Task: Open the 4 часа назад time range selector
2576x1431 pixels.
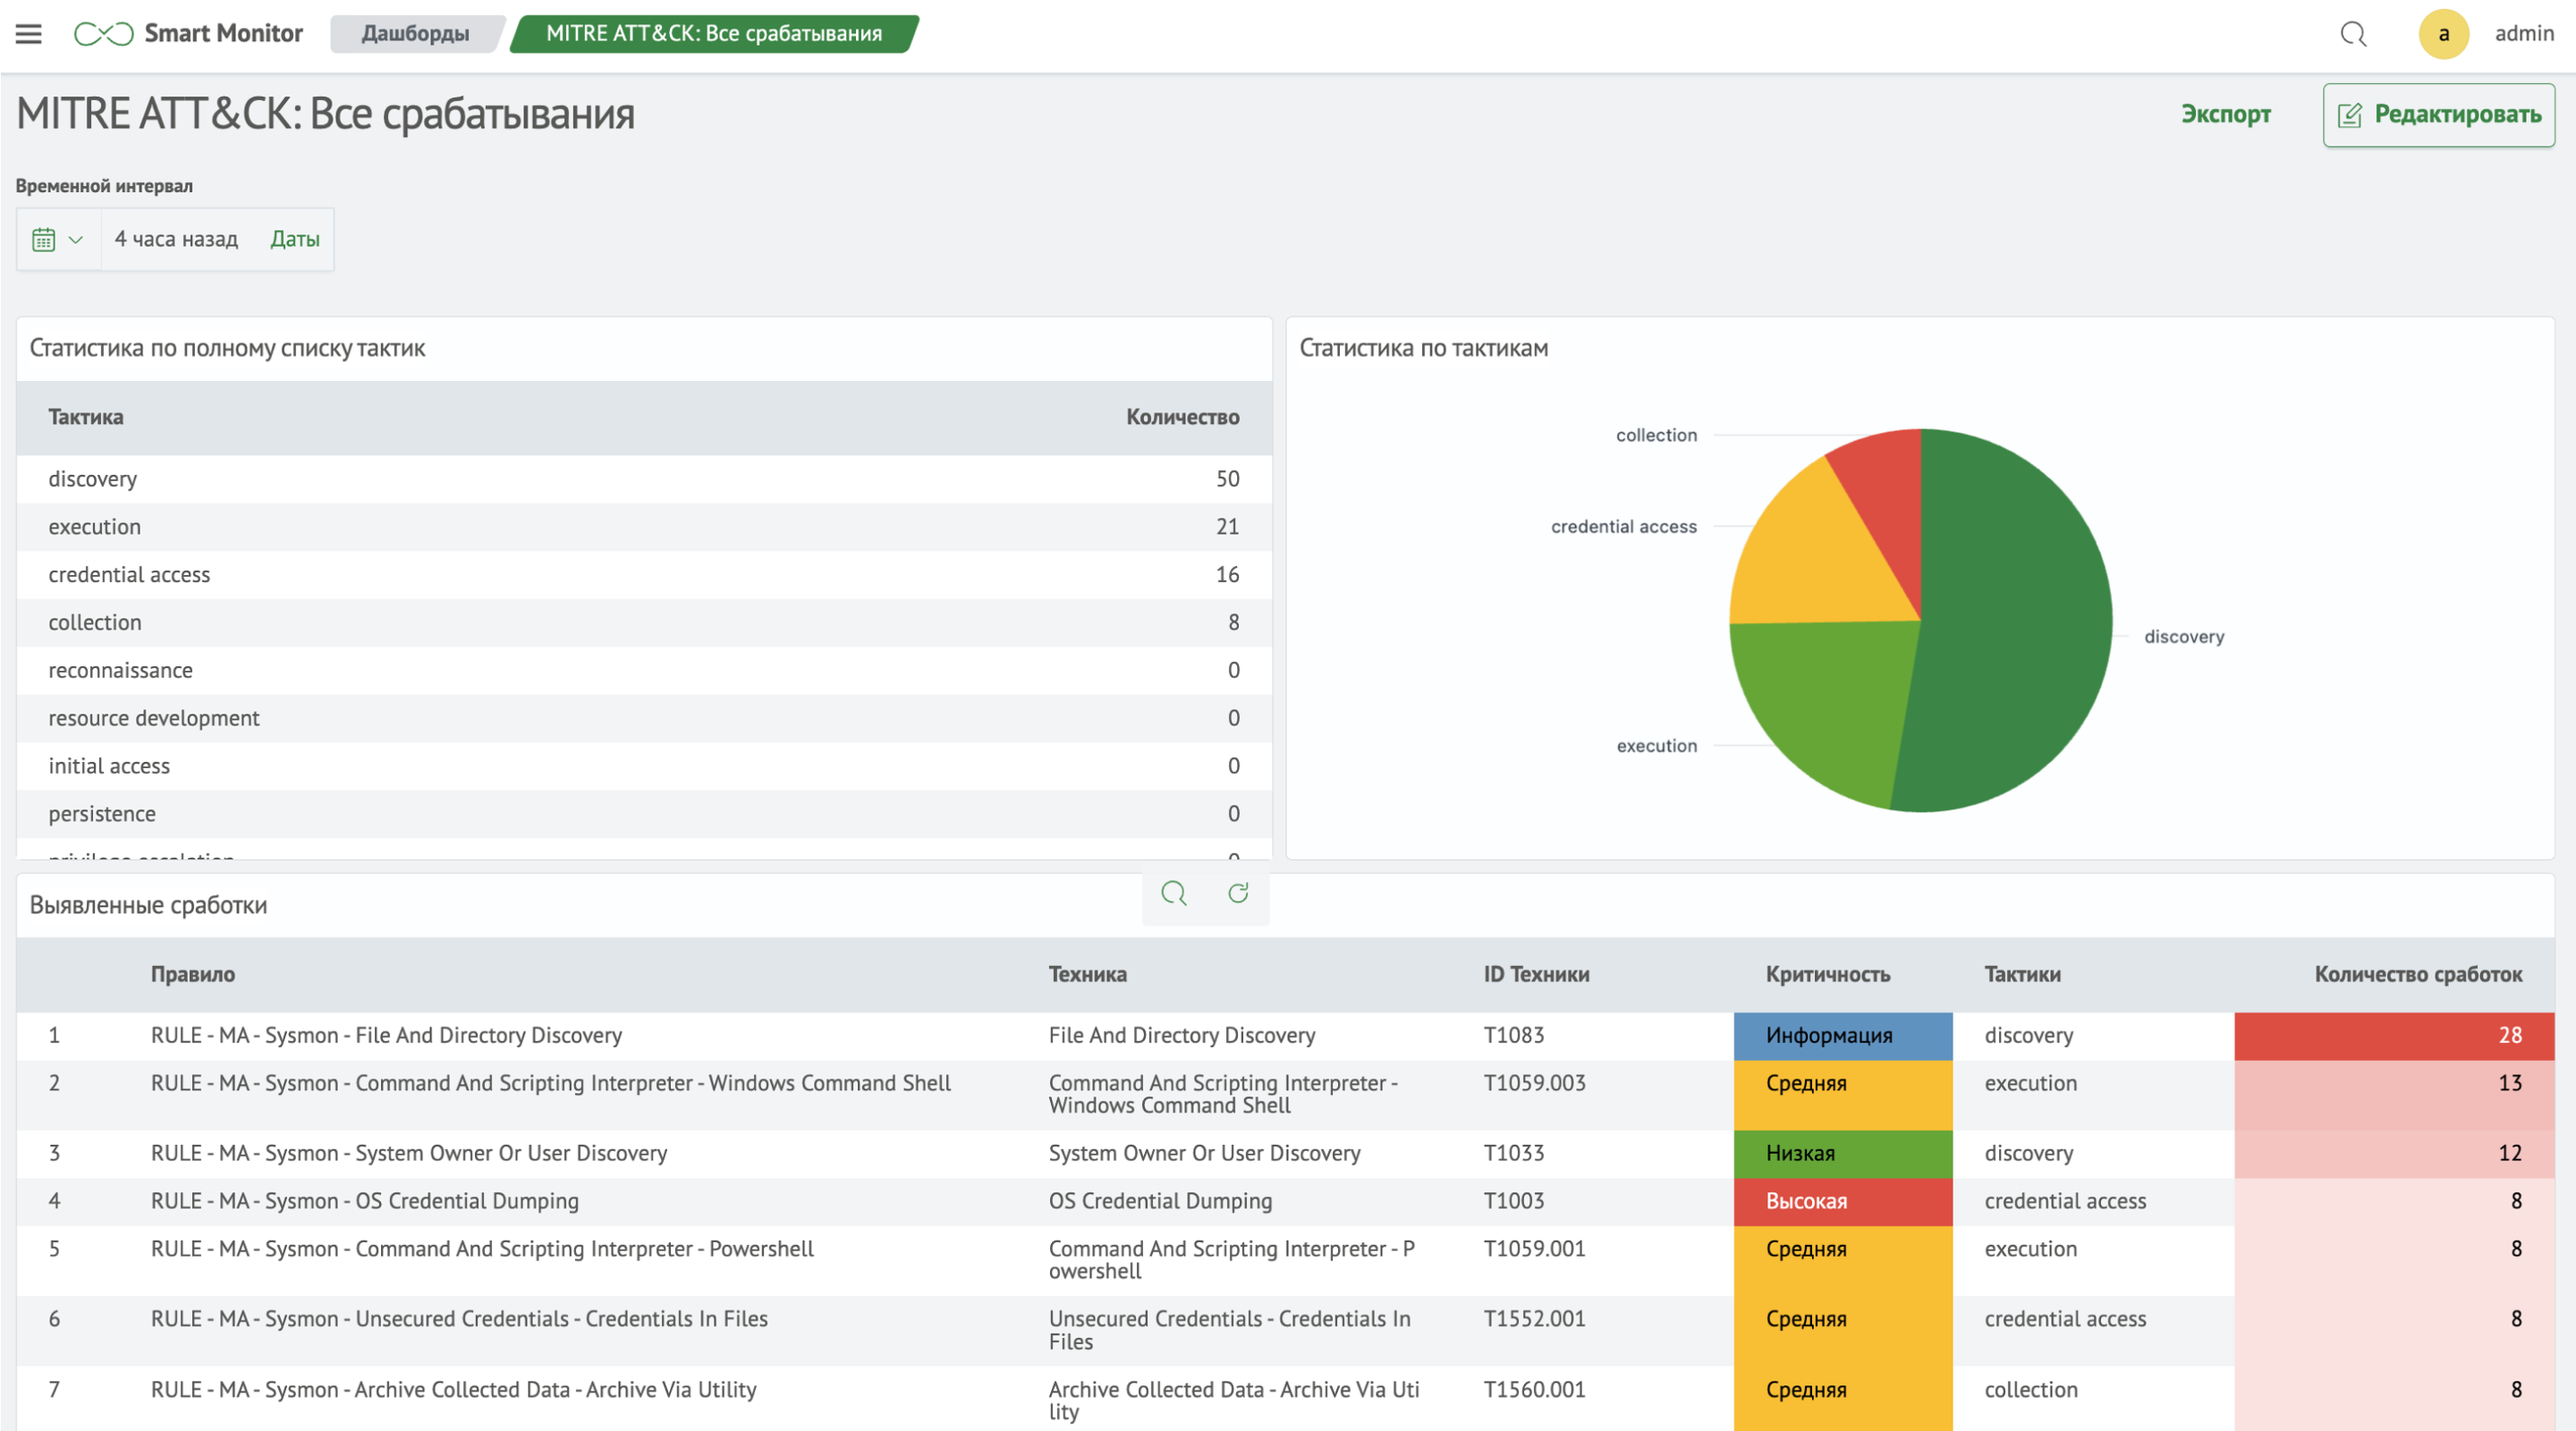Action: [176, 239]
